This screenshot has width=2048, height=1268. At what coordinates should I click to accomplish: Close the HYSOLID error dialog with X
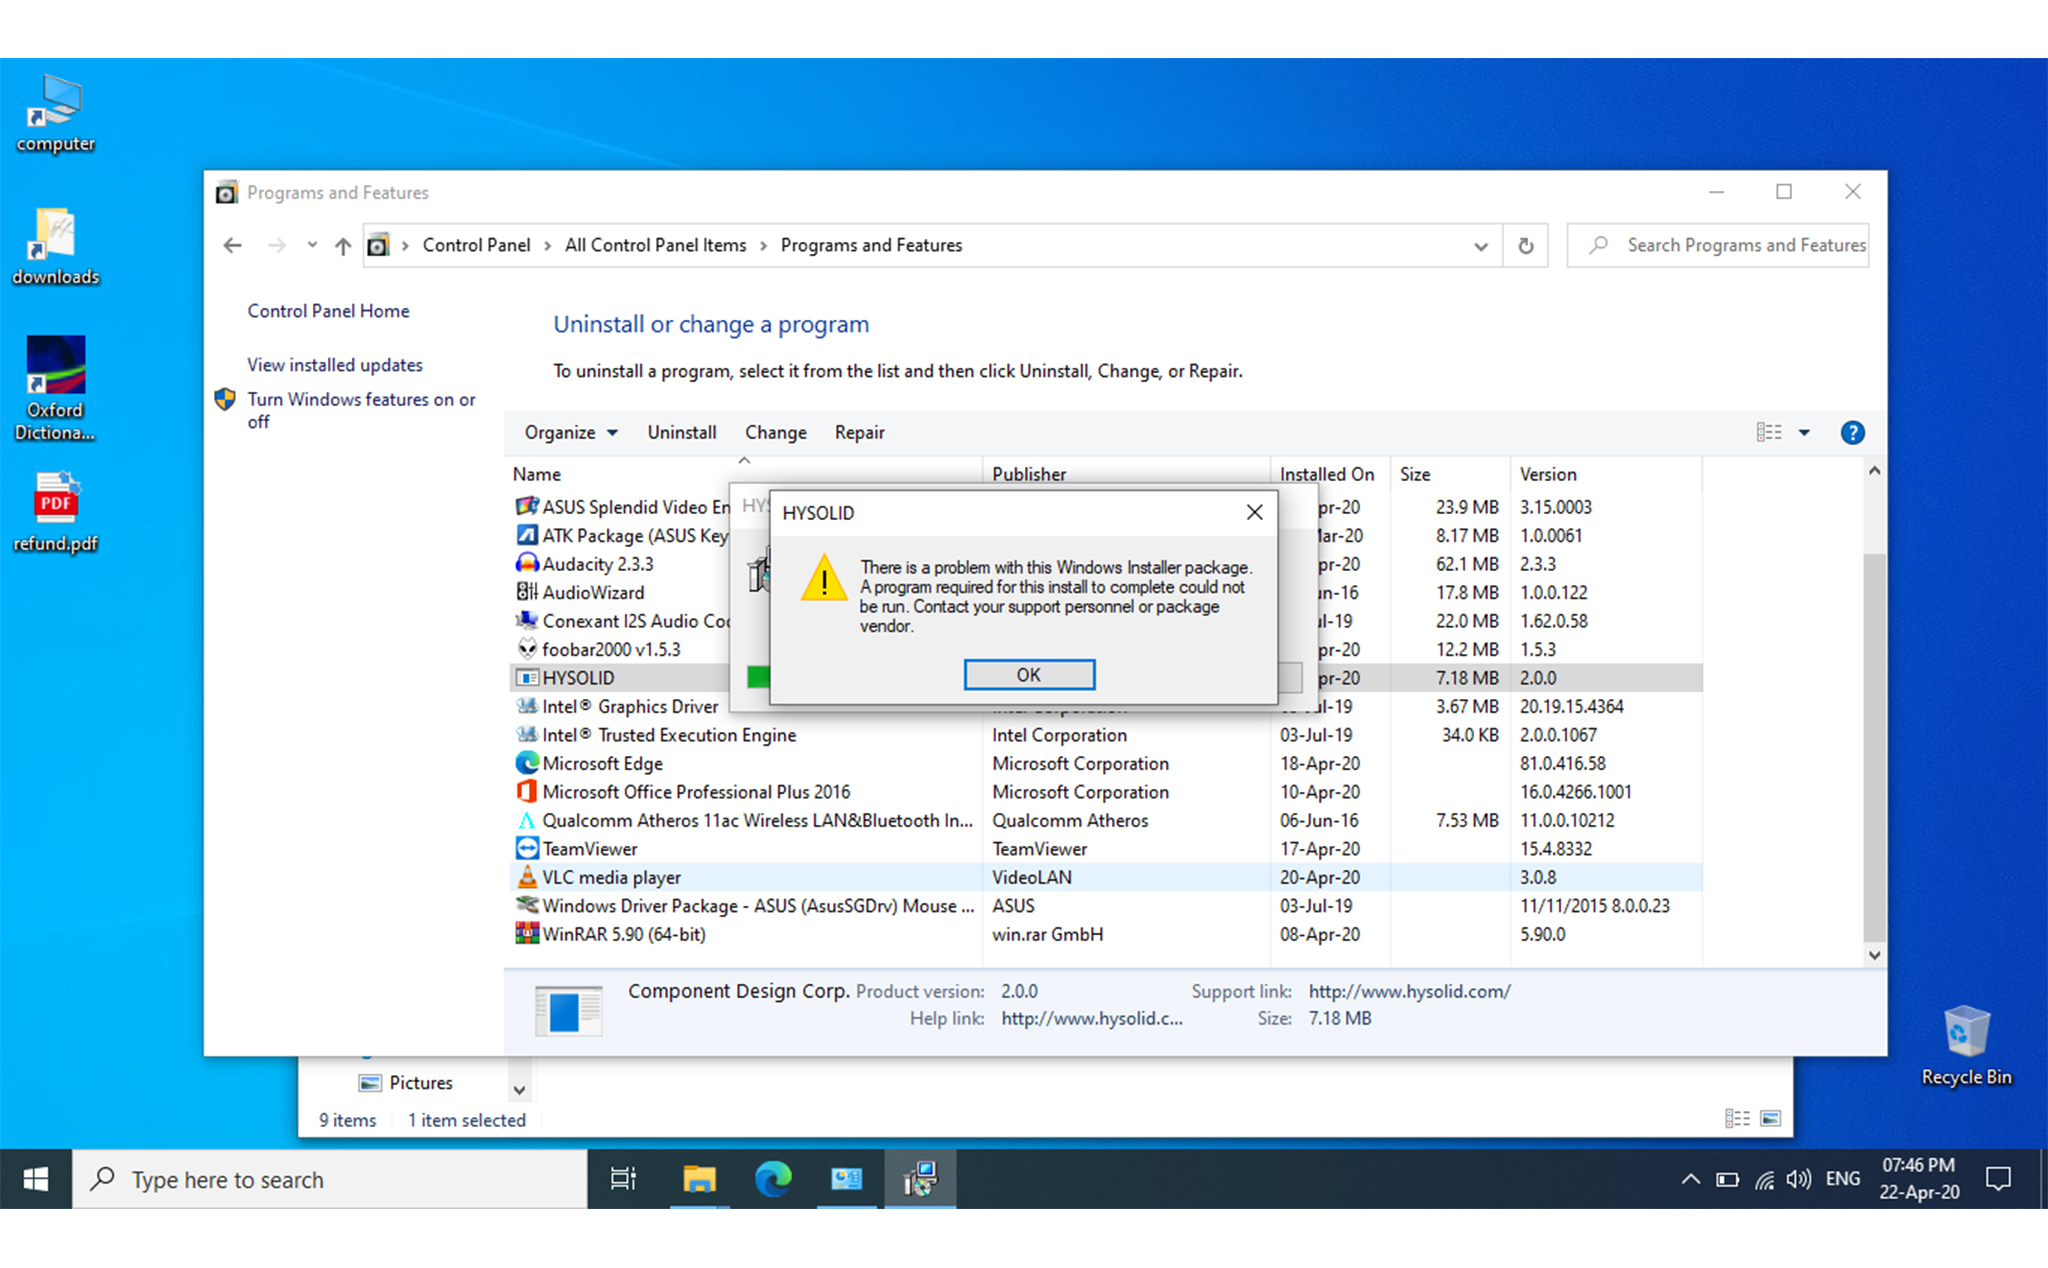tap(1254, 513)
